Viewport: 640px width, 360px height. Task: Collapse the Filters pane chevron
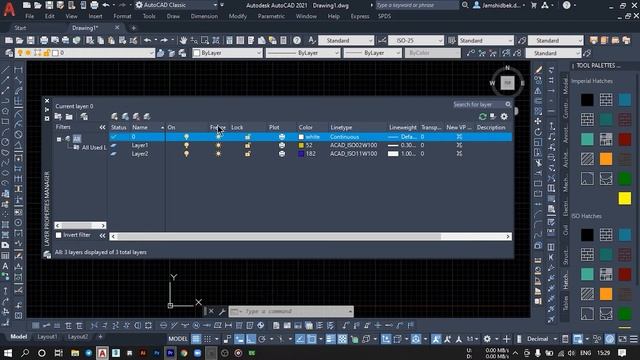[x=102, y=127]
